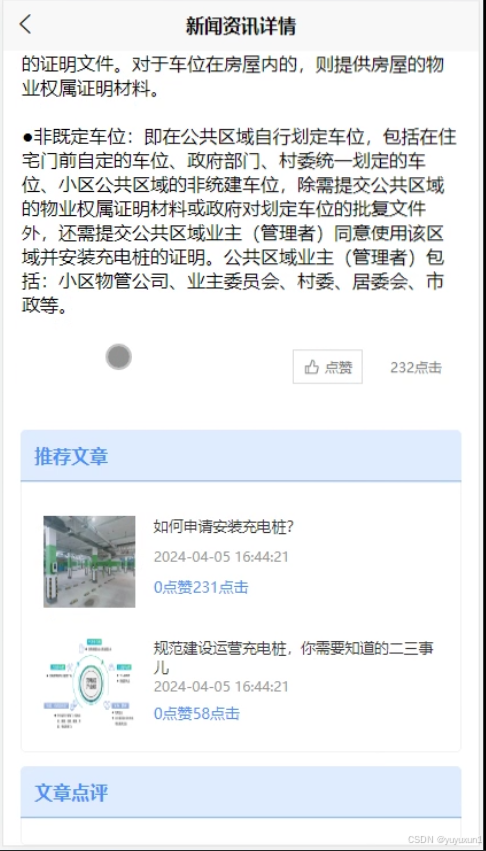Select the 232点击 view count
Image resolution: width=486 pixels, height=851 pixels.
[415, 367]
